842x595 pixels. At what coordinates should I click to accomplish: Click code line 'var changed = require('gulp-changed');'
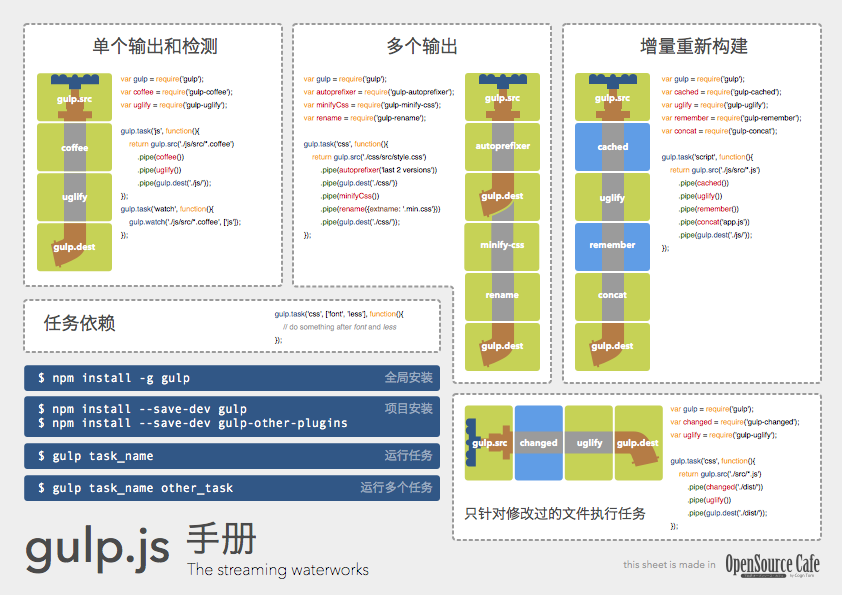(x=735, y=422)
